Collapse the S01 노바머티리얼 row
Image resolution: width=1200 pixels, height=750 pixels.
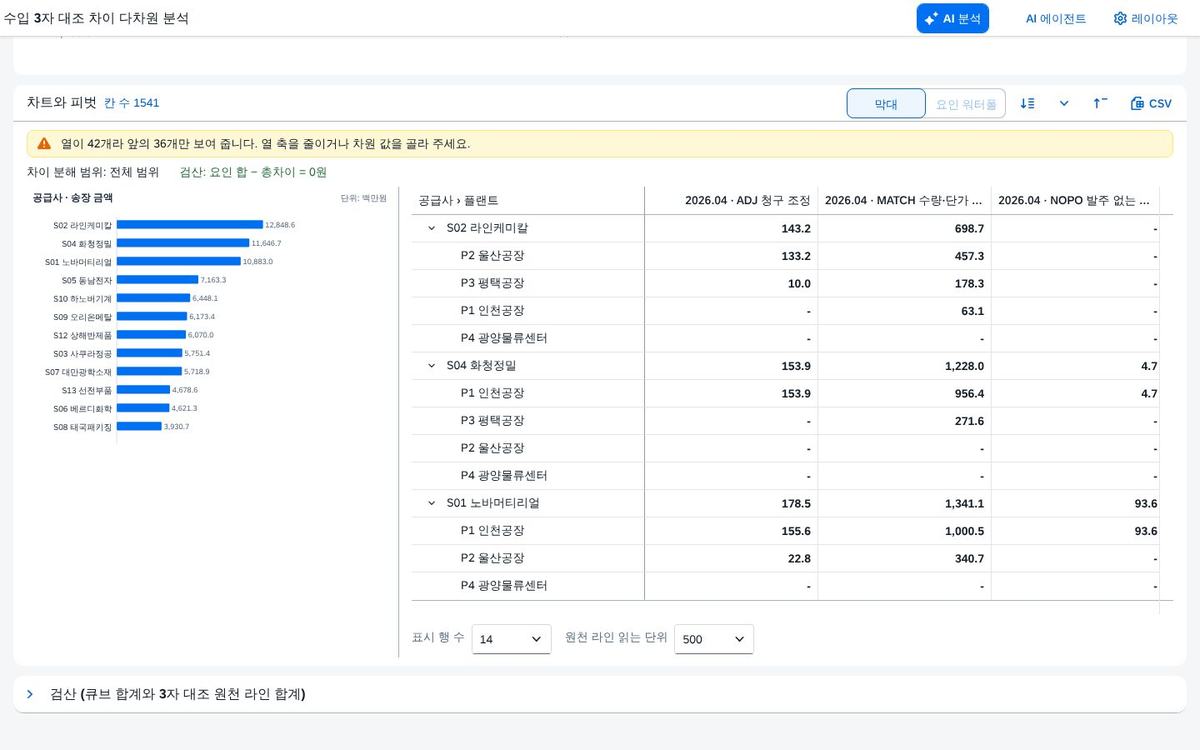[x=432, y=503]
